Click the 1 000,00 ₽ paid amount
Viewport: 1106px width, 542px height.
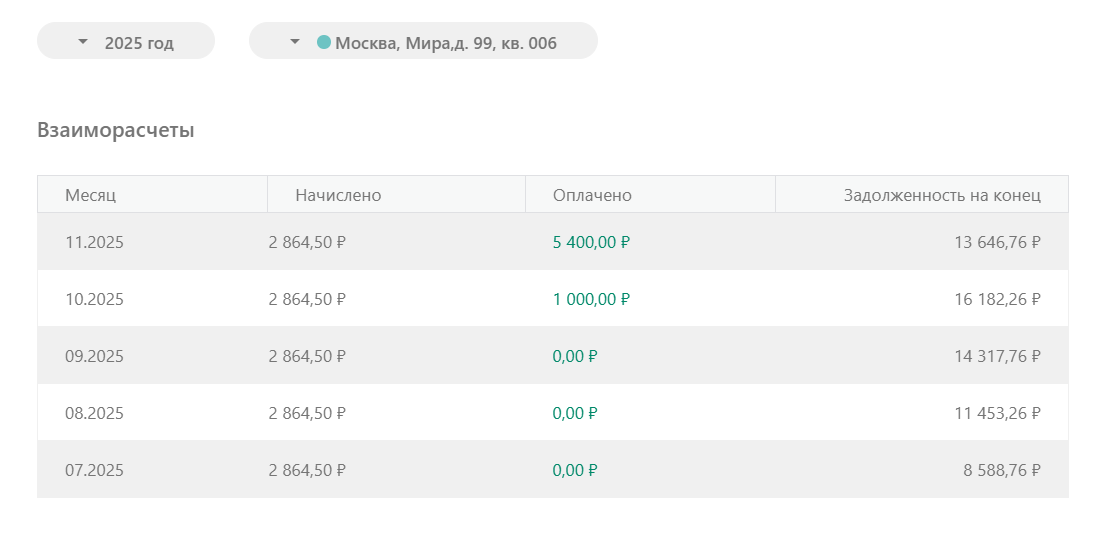(x=591, y=299)
